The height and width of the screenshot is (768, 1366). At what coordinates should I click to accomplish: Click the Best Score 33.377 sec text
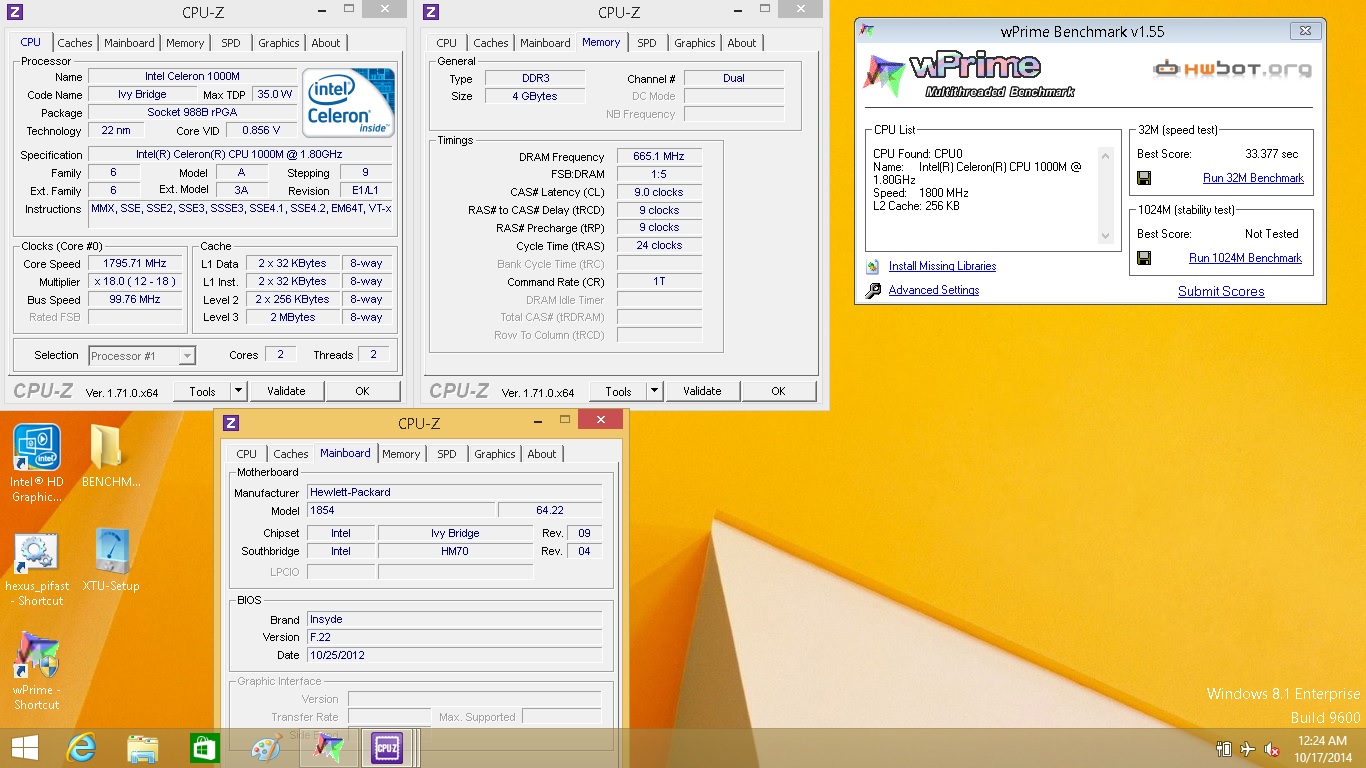tap(1272, 154)
